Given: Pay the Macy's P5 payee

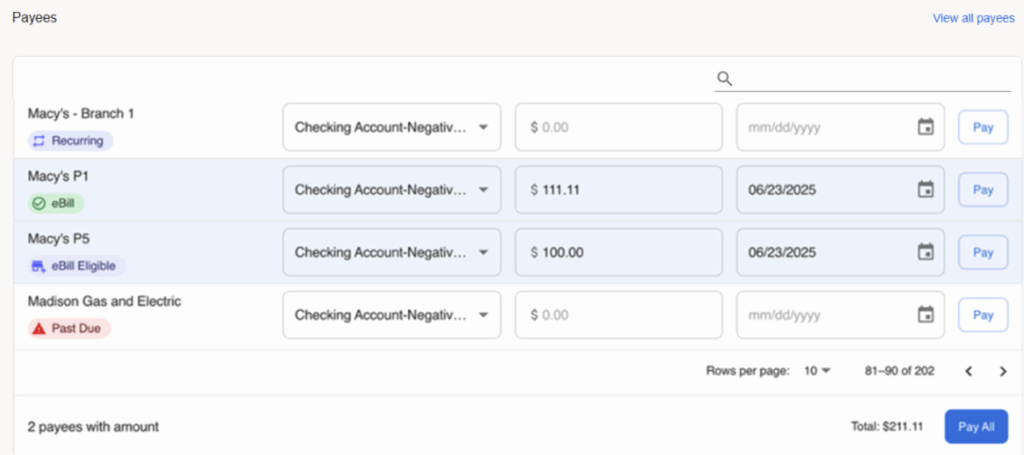Looking at the screenshot, I should pyautogui.click(x=983, y=253).
